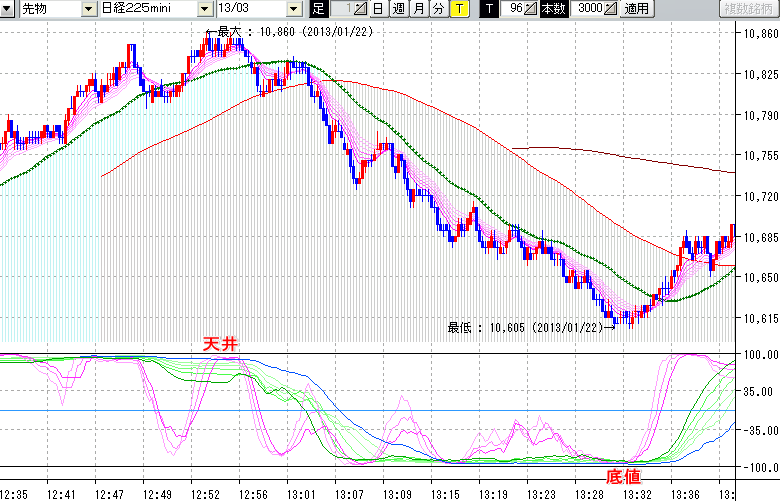780x501 pixels.
Task: Select the 日 (daily) timeframe button
Action: pyautogui.click(x=377, y=9)
